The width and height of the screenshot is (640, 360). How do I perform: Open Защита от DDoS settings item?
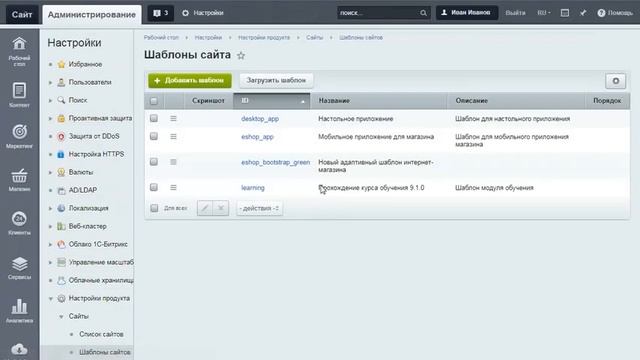(x=94, y=136)
